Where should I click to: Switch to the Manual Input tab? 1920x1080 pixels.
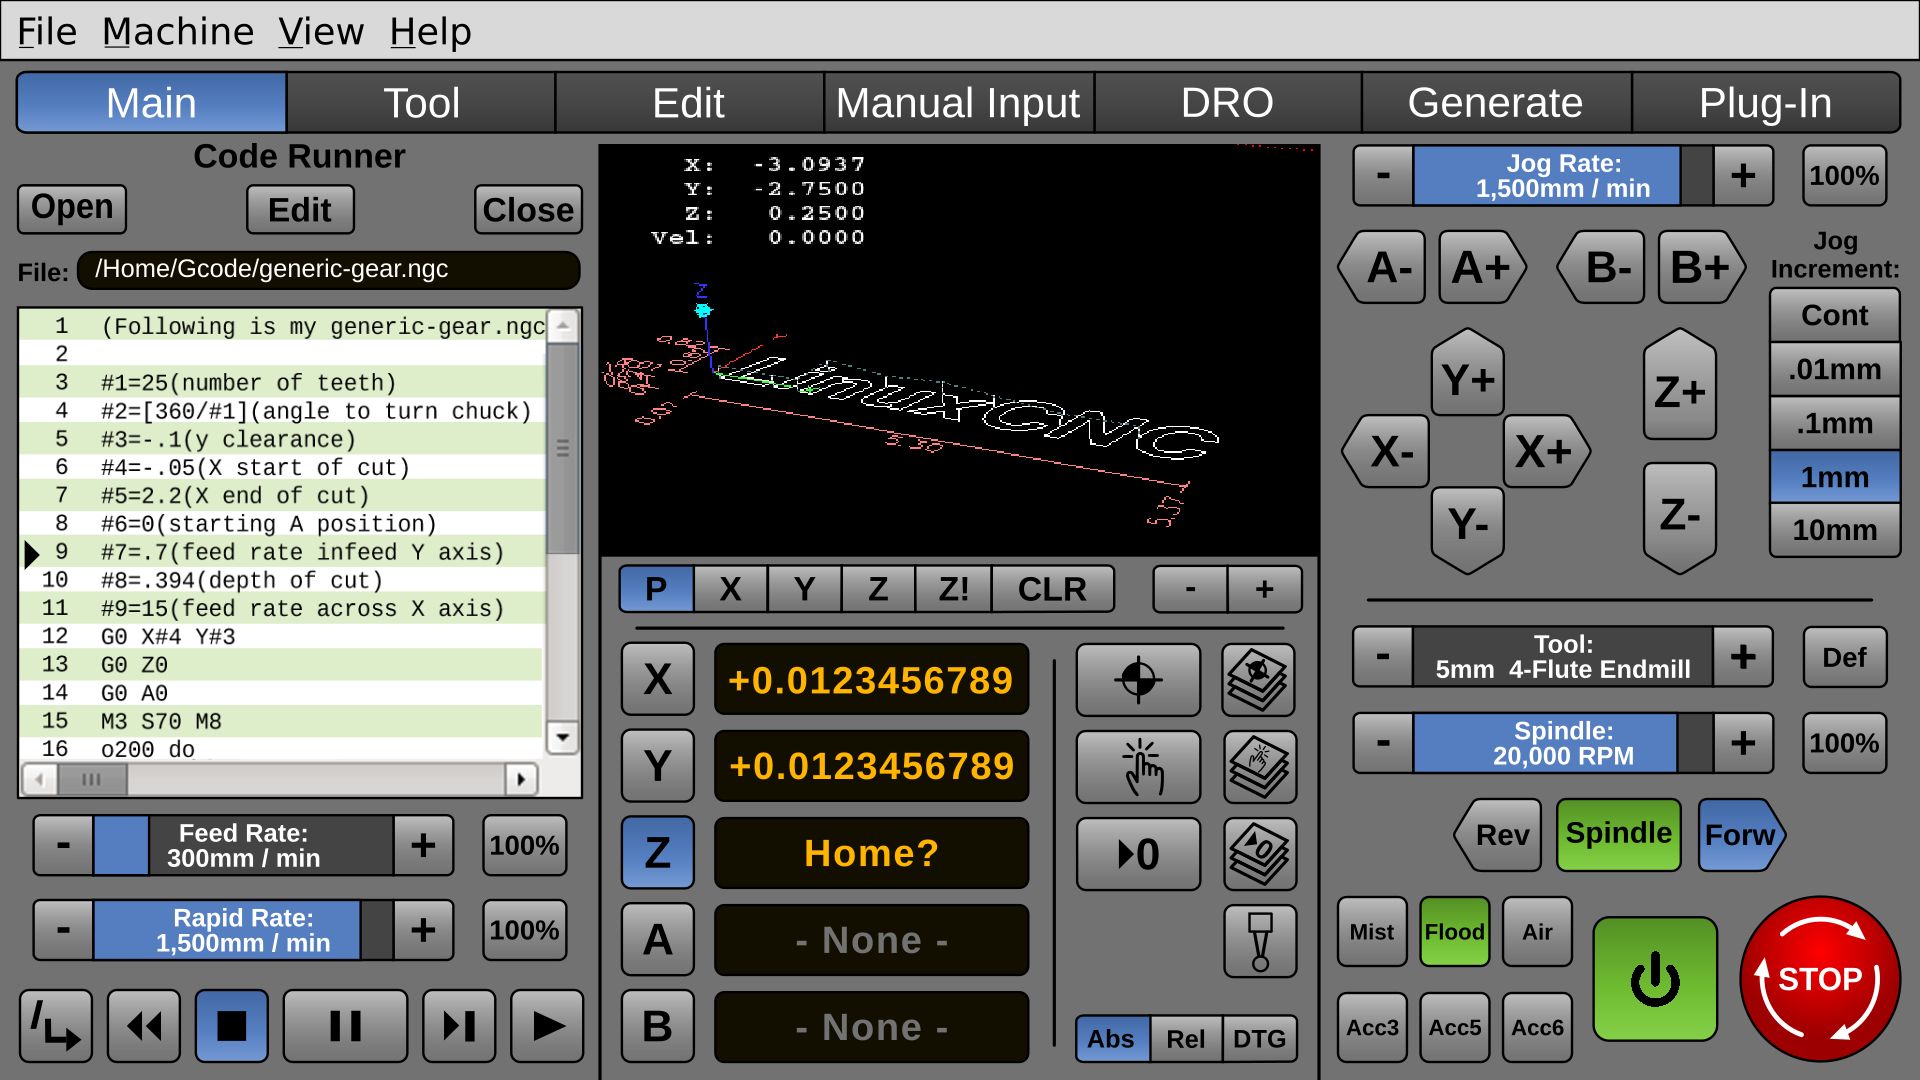pos(958,103)
